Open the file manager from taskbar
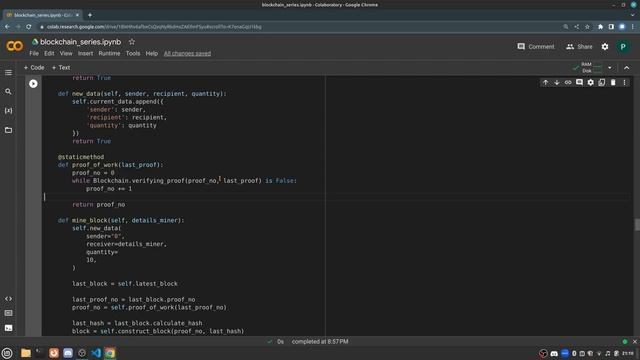This screenshot has height=360, width=640. [x=26, y=353]
